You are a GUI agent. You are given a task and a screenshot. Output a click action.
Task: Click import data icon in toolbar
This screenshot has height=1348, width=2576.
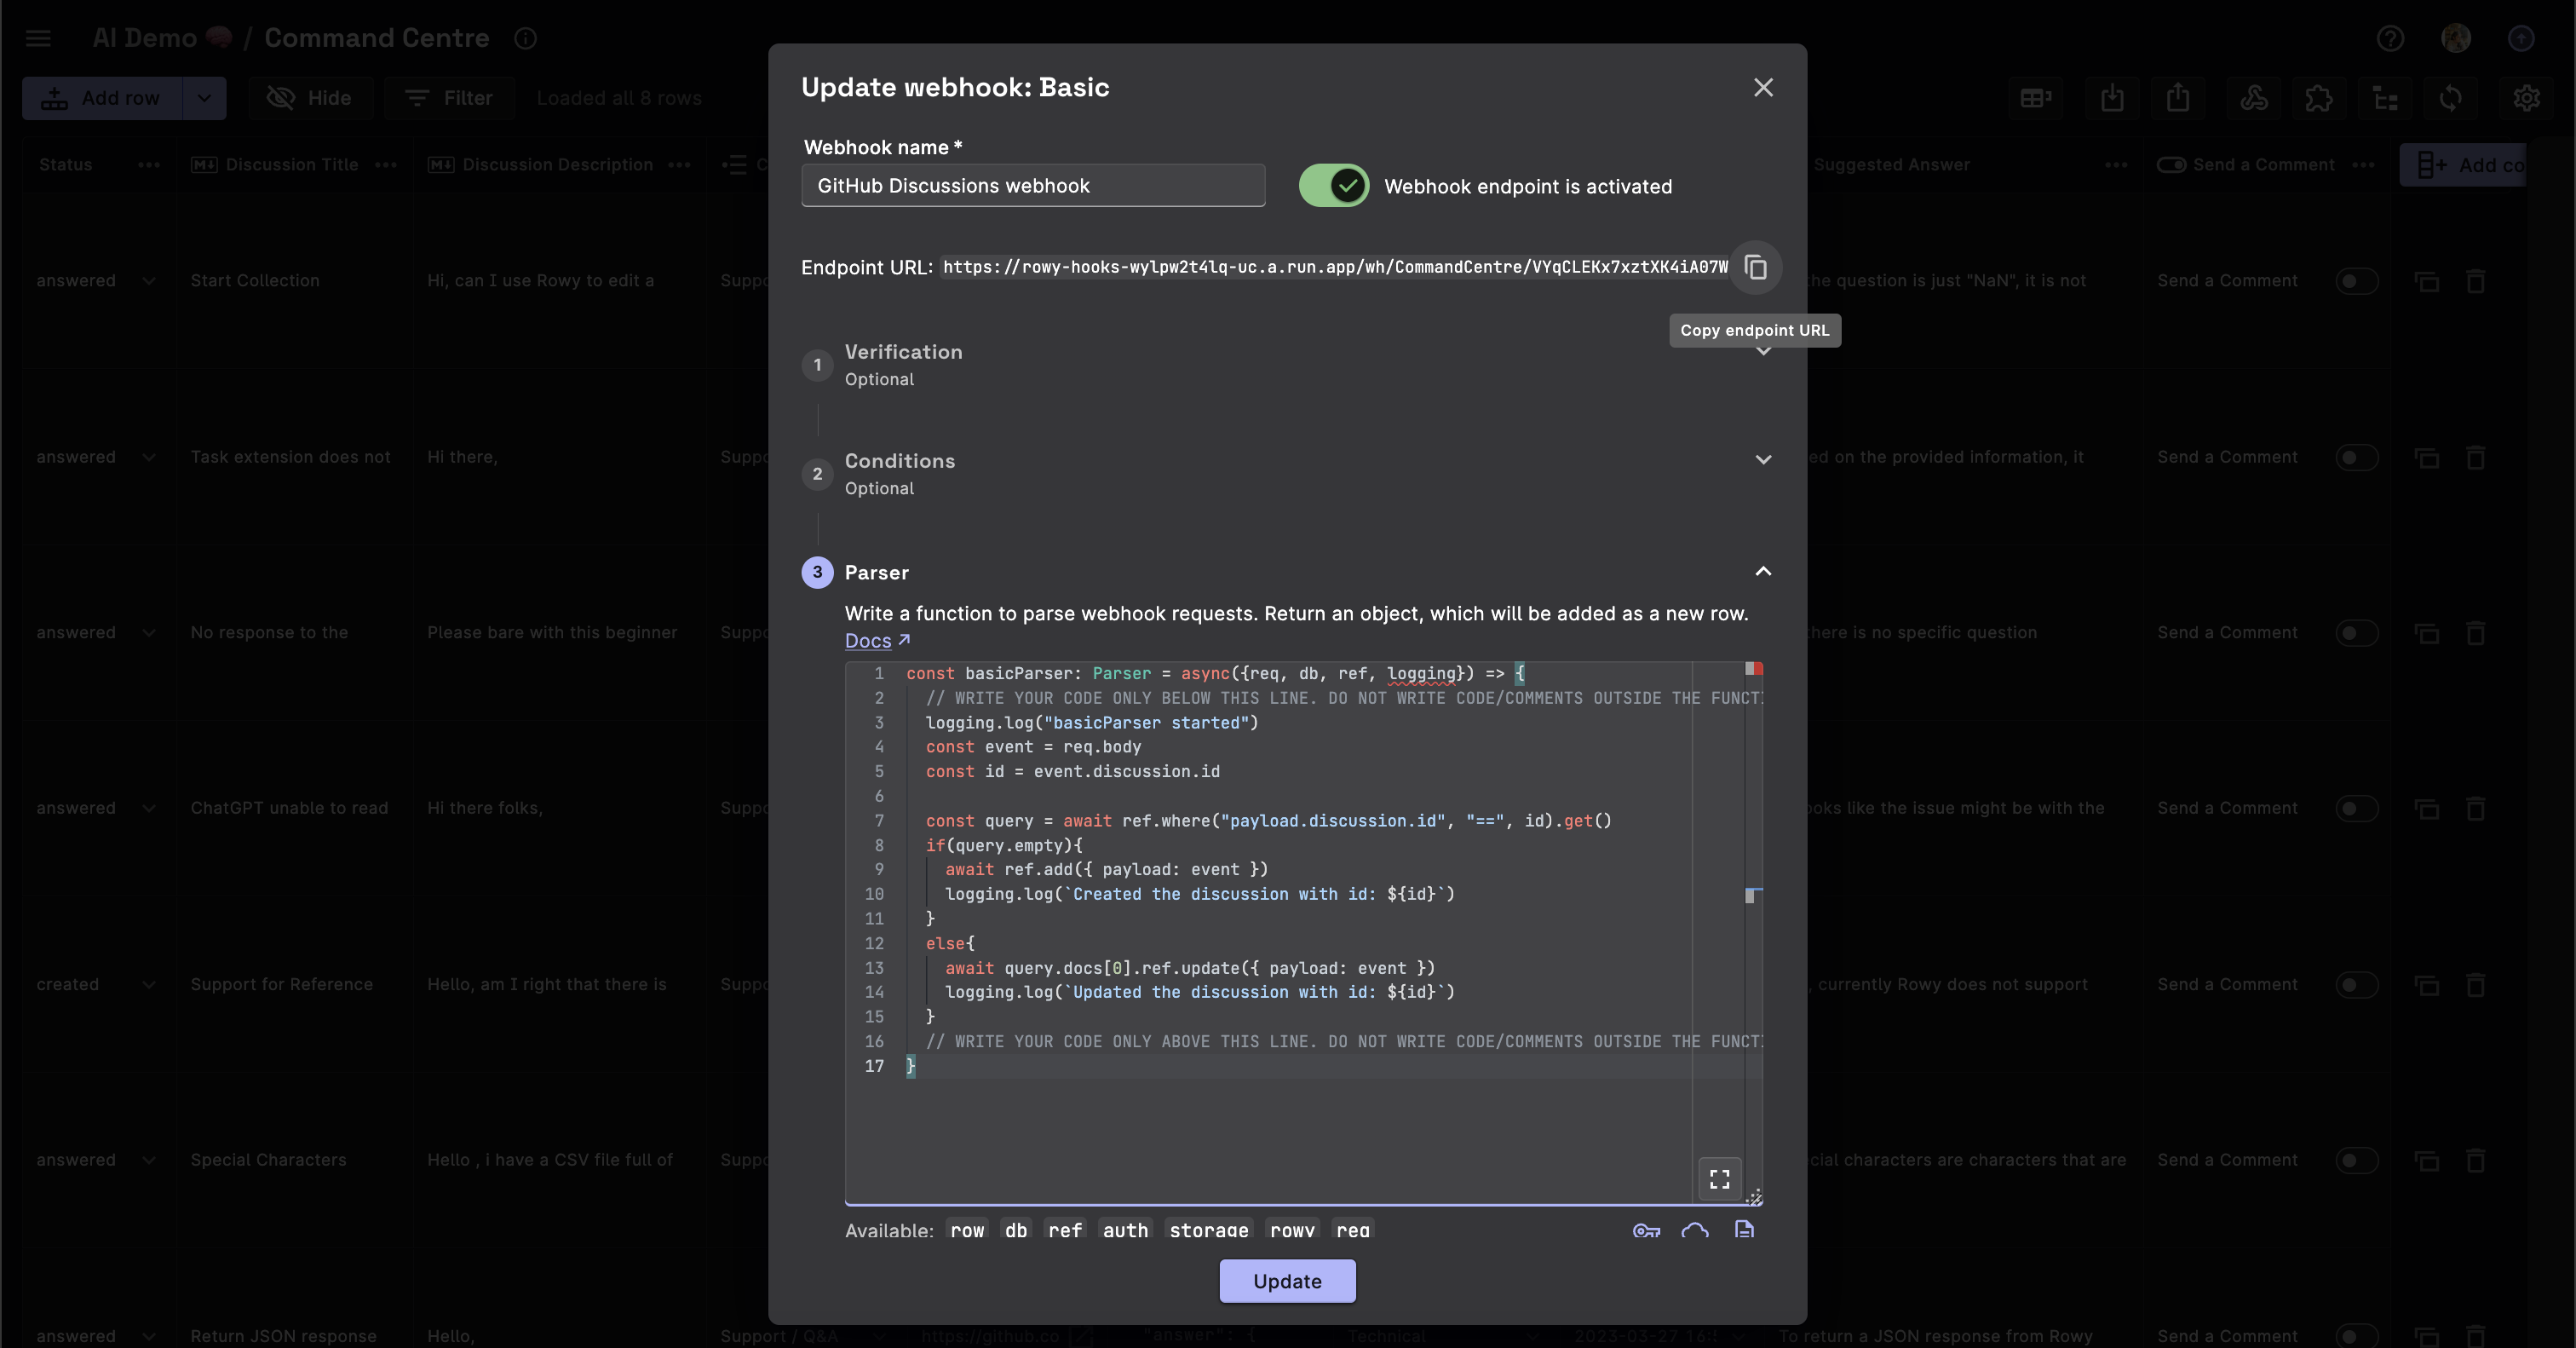tap(2112, 98)
